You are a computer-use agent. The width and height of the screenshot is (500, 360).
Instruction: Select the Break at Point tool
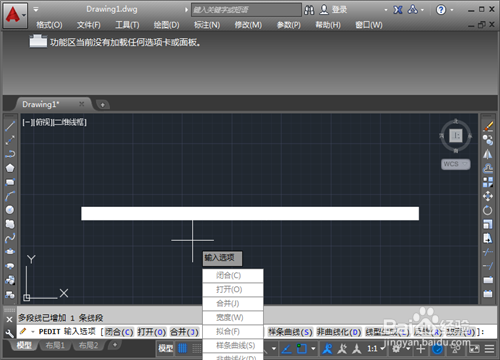pos(488,280)
